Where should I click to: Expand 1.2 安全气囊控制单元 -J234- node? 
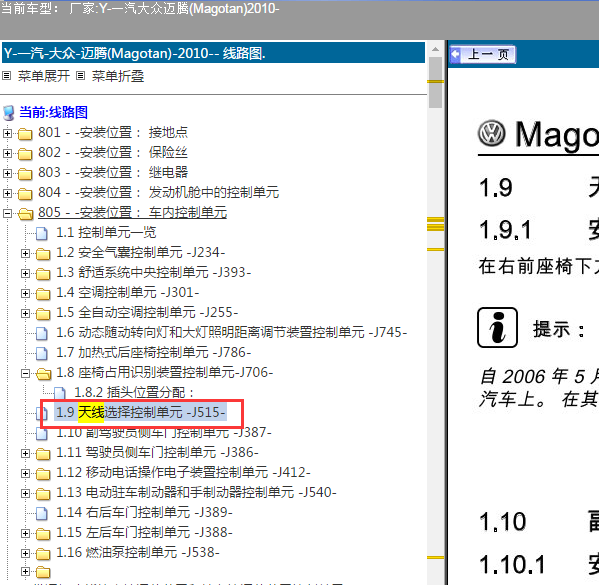point(25,253)
